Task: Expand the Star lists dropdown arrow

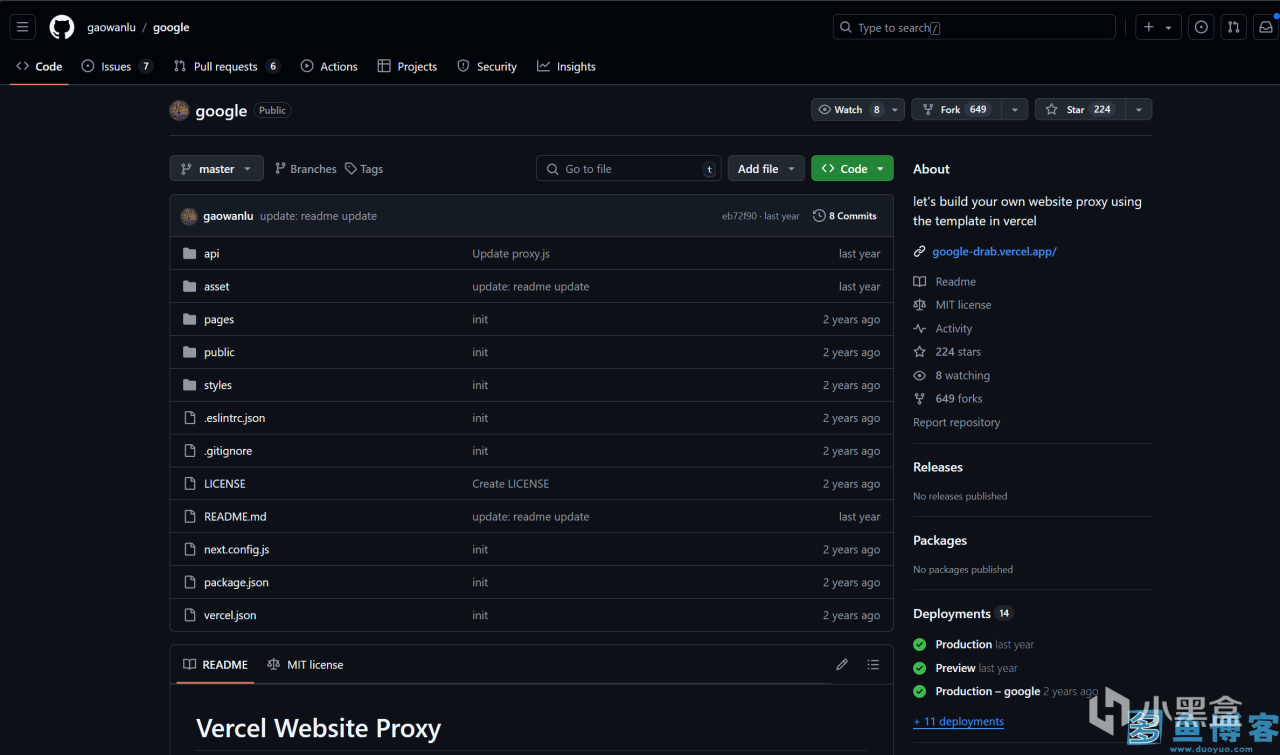Action: pyautogui.click(x=1138, y=109)
